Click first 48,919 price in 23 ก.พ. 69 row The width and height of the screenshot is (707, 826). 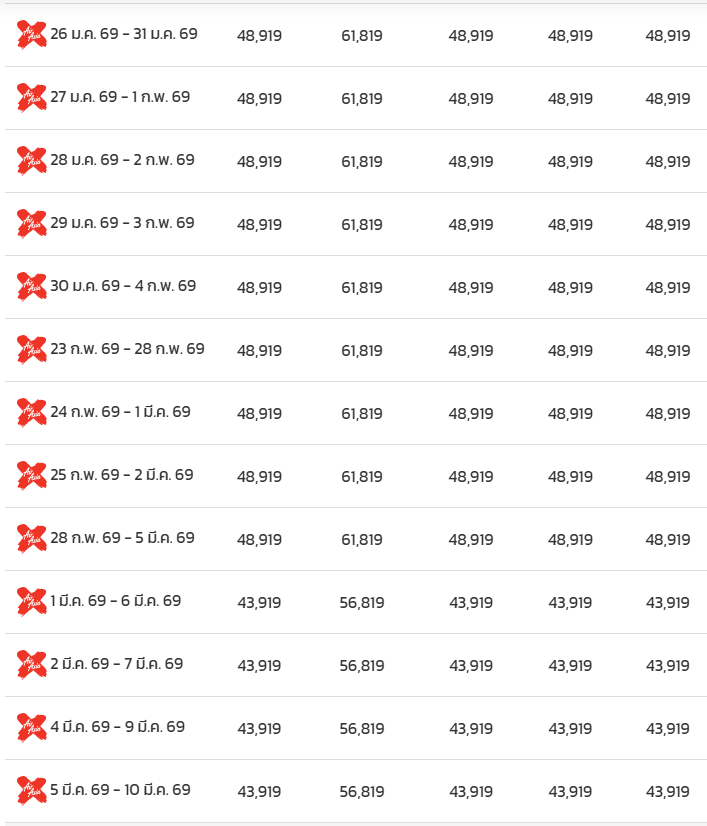tap(259, 351)
